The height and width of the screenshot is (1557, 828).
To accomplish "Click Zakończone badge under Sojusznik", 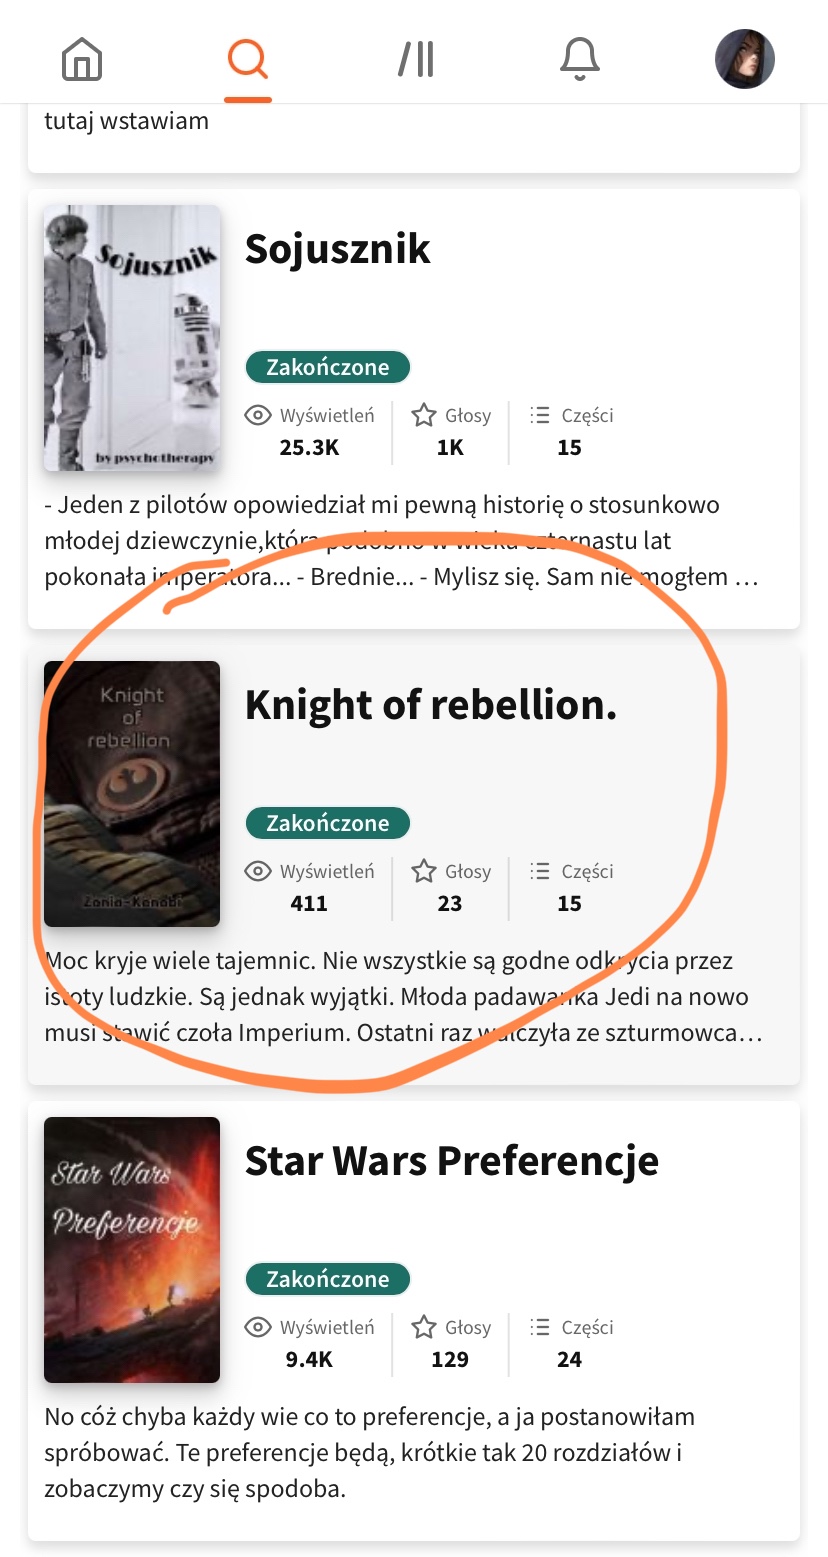I will [x=328, y=367].
